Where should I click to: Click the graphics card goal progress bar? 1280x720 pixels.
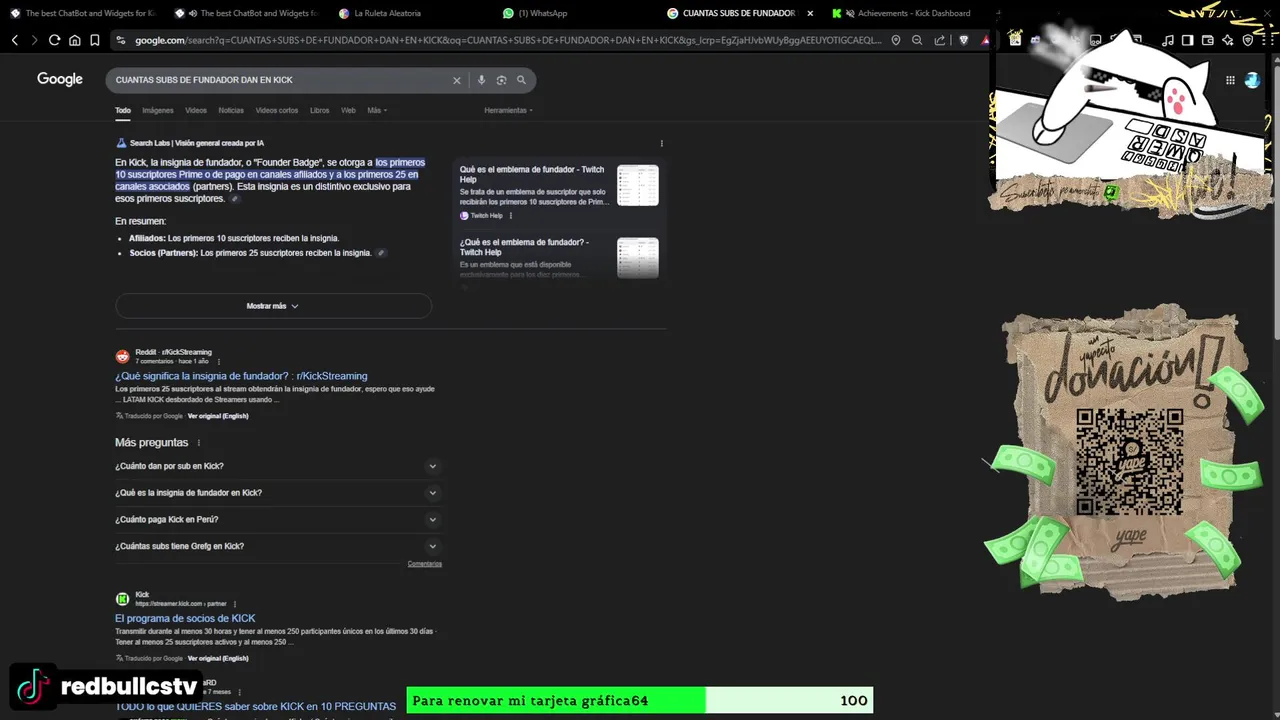pyautogui.click(x=640, y=700)
